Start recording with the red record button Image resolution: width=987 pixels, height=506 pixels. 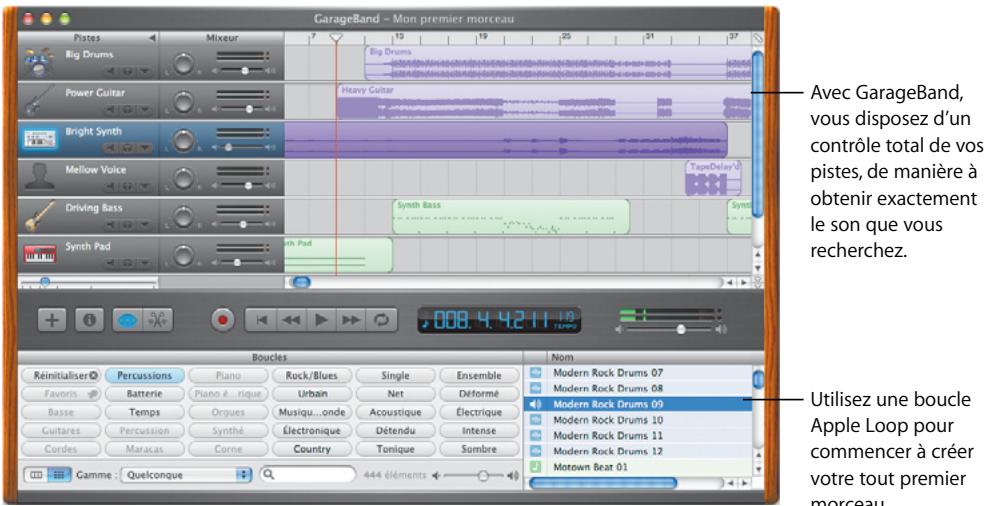(222, 320)
